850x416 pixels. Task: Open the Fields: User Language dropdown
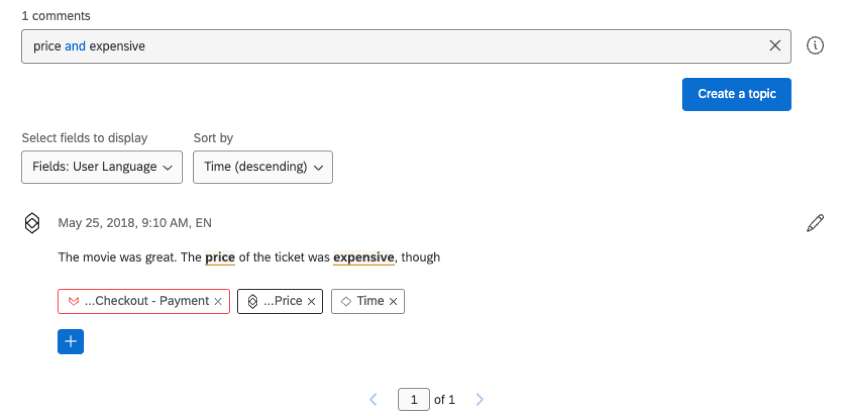click(x=101, y=167)
